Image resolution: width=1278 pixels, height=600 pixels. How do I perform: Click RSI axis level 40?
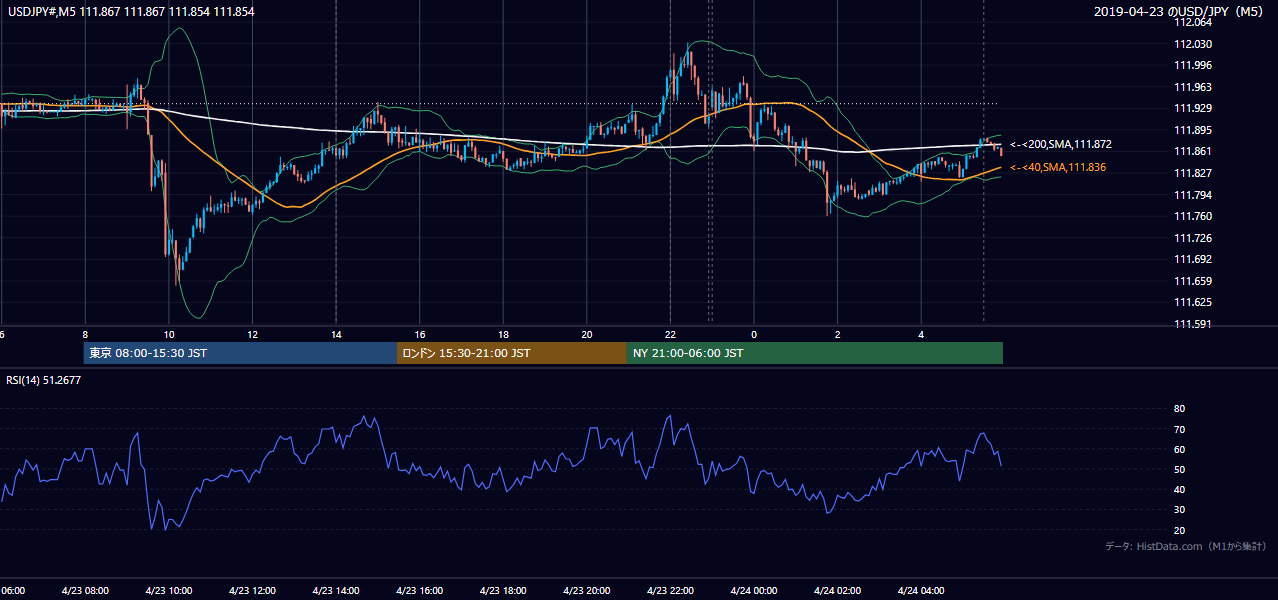pos(1180,489)
